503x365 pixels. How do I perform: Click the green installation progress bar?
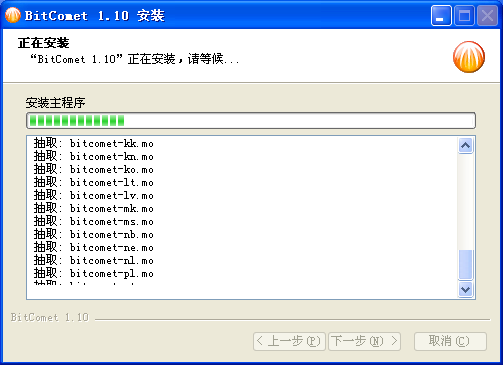(x=251, y=120)
